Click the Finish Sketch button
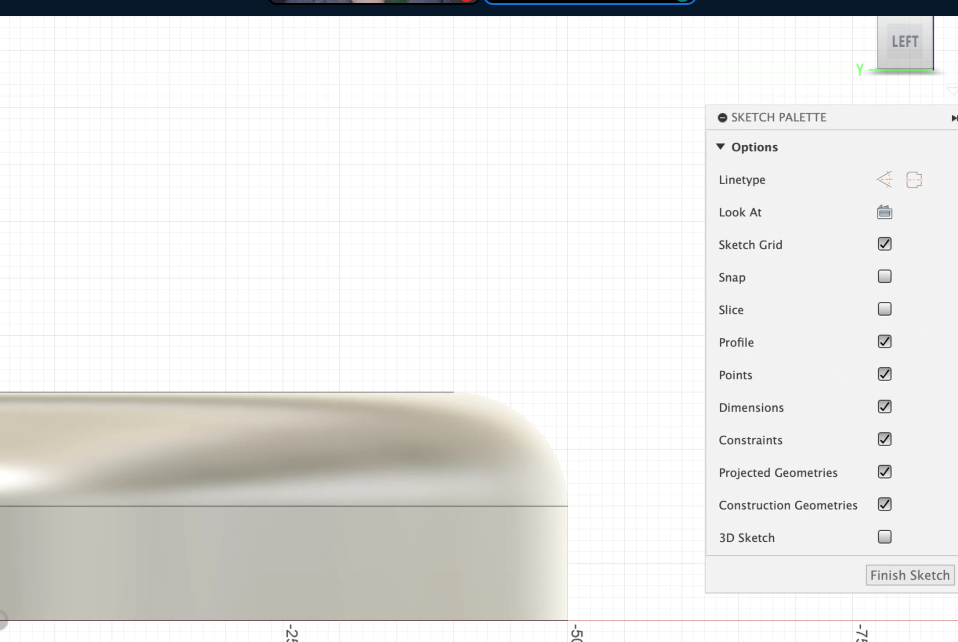 (x=910, y=575)
